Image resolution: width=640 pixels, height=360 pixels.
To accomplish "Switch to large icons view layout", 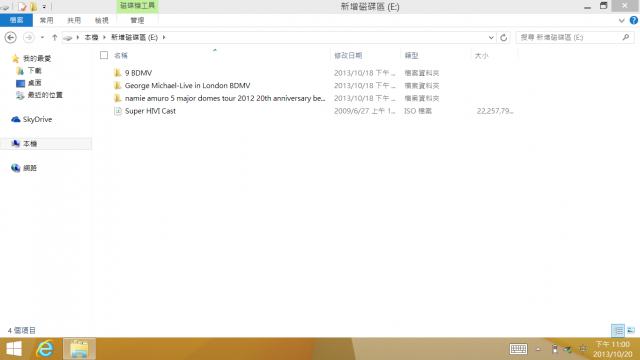I will (631, 330).
